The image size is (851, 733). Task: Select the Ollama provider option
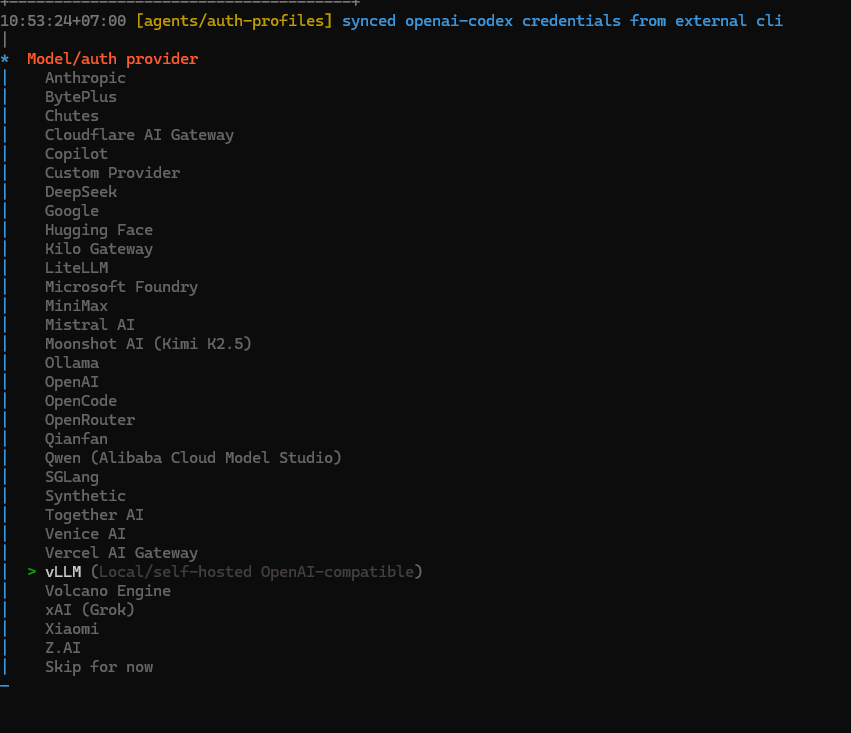[72, 363]
